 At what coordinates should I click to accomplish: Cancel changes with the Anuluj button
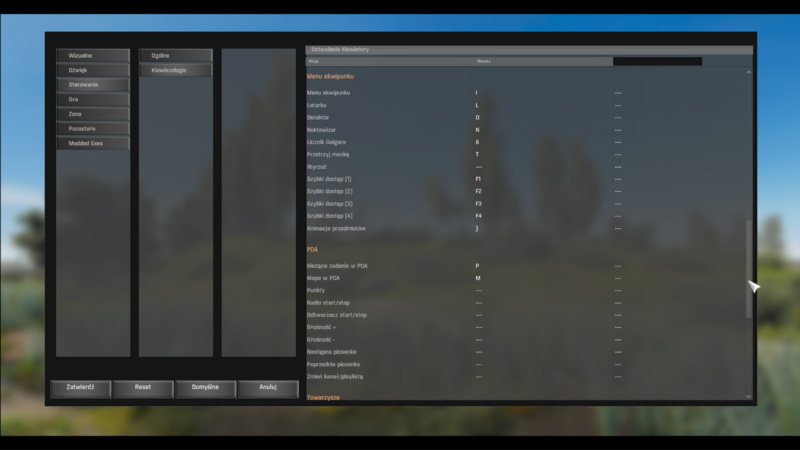click(267, 387)
